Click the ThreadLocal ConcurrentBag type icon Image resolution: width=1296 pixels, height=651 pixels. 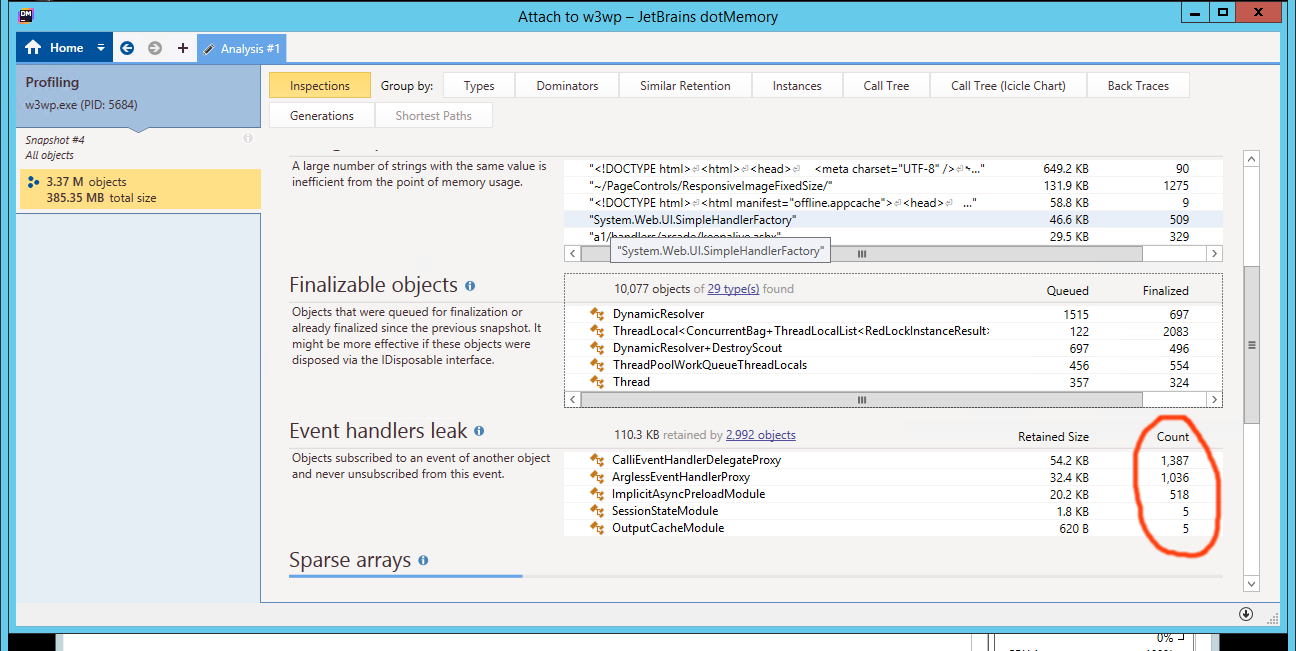pos(598,331)
